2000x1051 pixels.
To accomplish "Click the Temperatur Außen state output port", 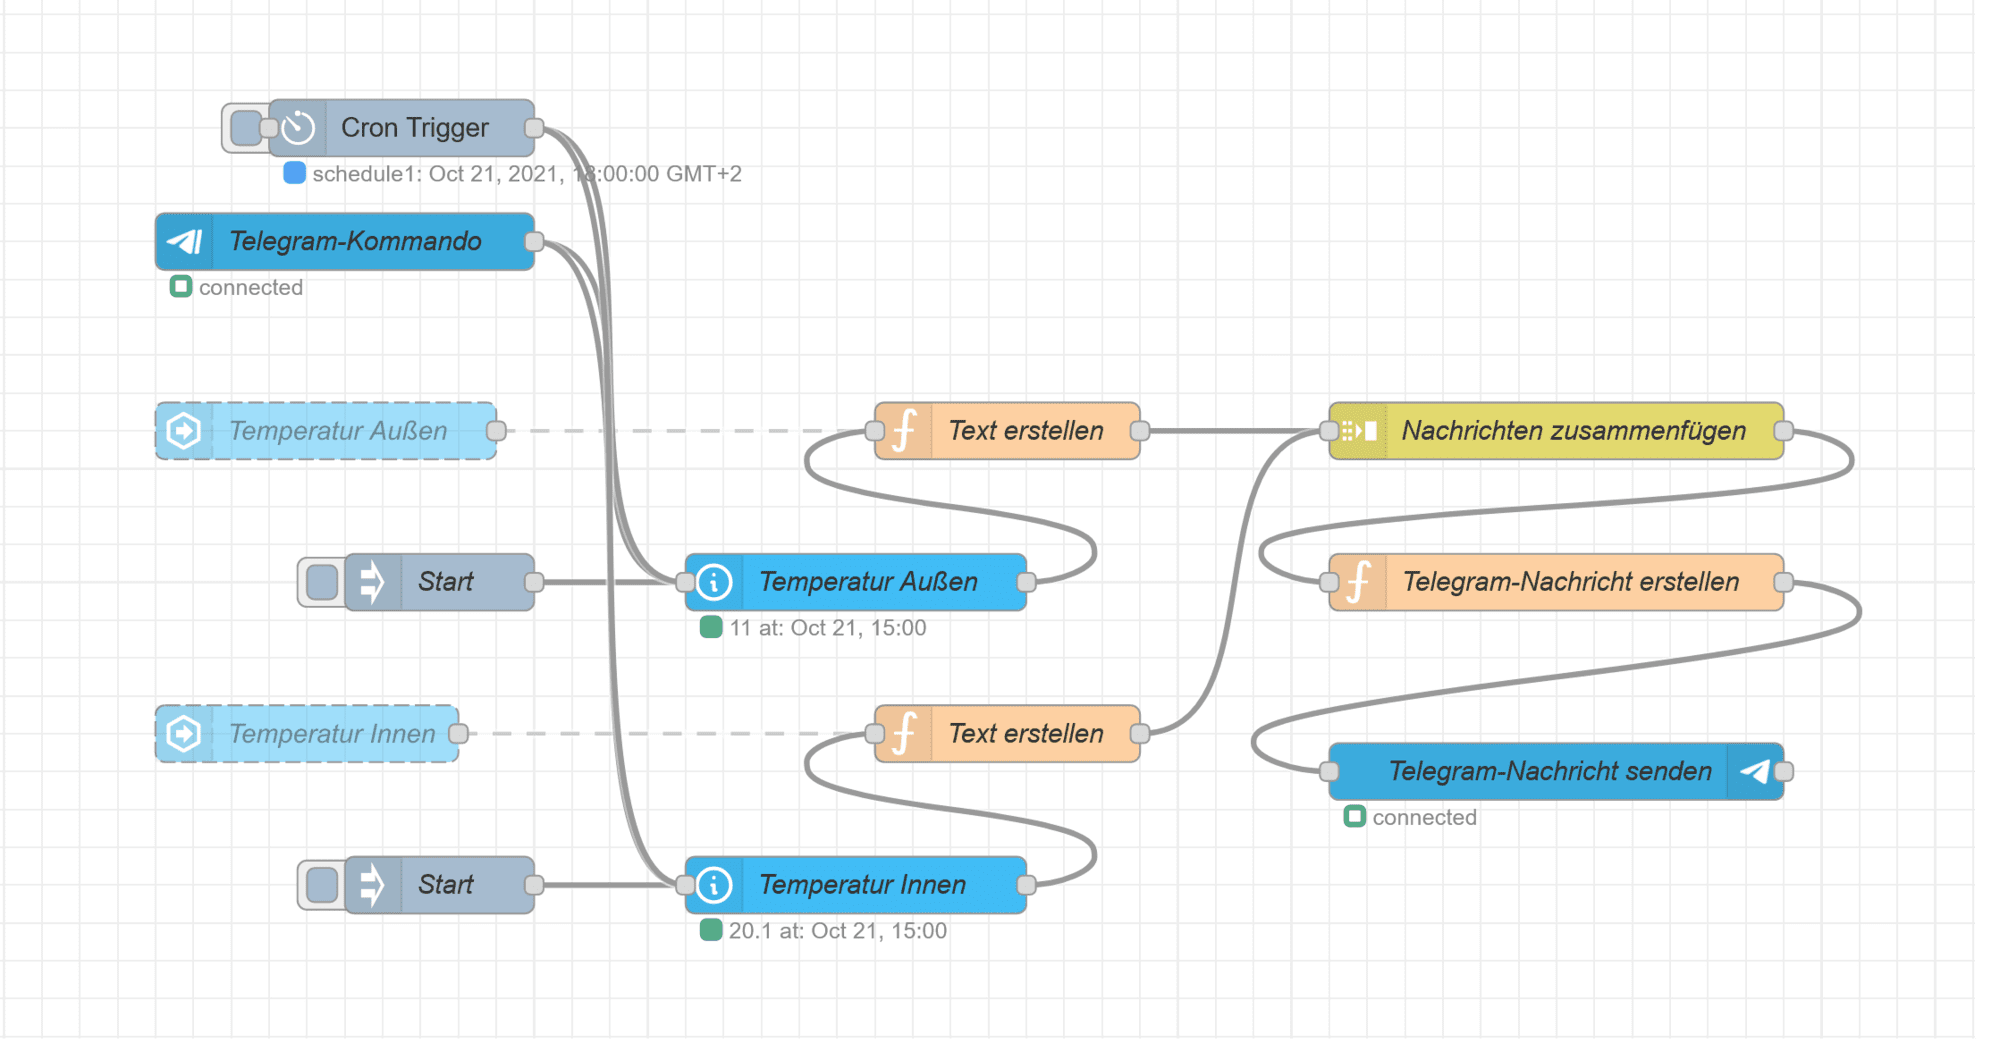I will pyautogui.click(x=1026, y=582).
